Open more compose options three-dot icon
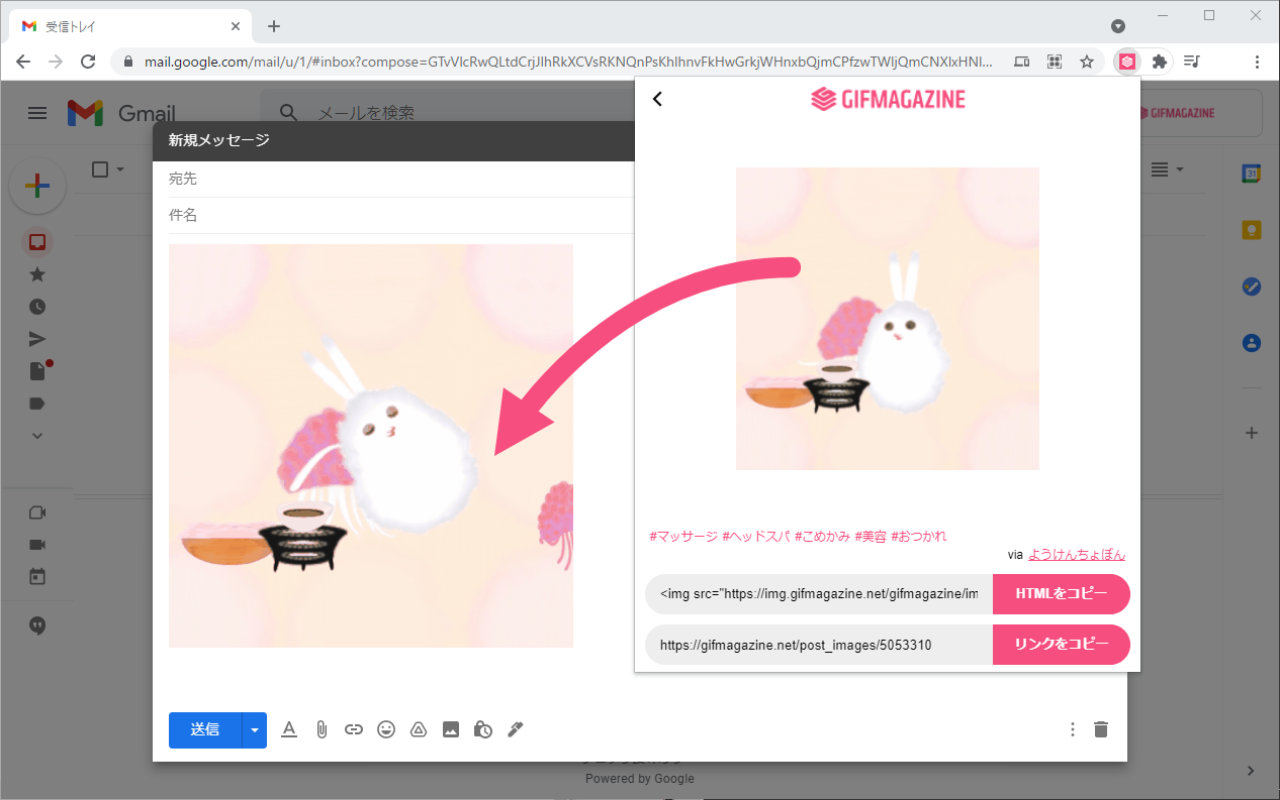The width and height of the screenshot is (1280, 800). tap(1073, 730)
